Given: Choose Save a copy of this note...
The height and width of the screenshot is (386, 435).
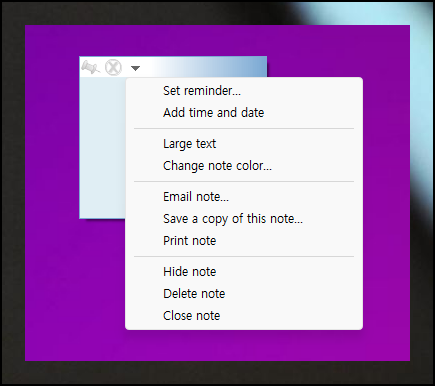Looking at the screenshot, I should click(244, 219).
